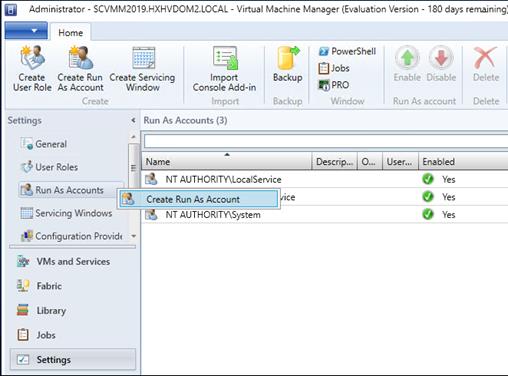
Task: Click the User... column header
Action: [400, 162]
